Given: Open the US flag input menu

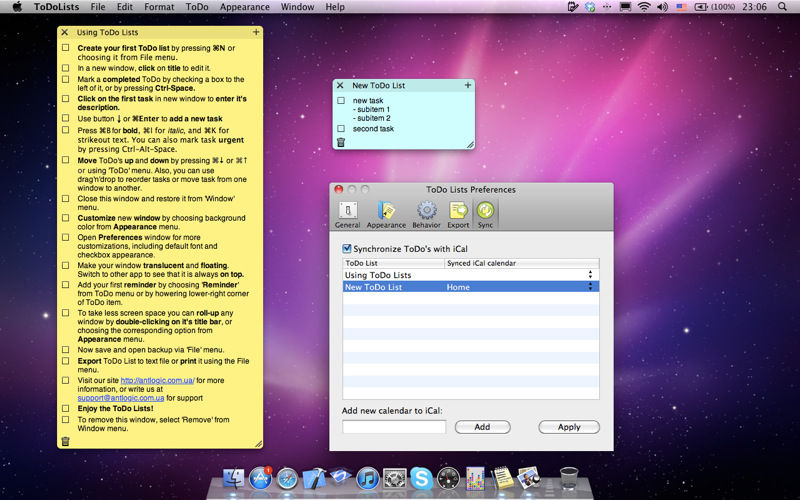Looking at the screenshot, I should point(682,7).
